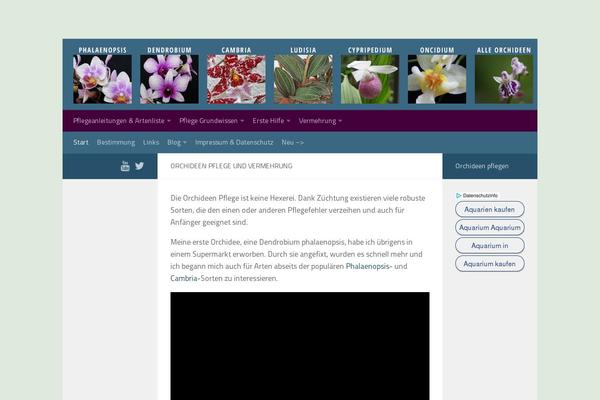Click the Ludisia header label

click(x=303, y=50)
